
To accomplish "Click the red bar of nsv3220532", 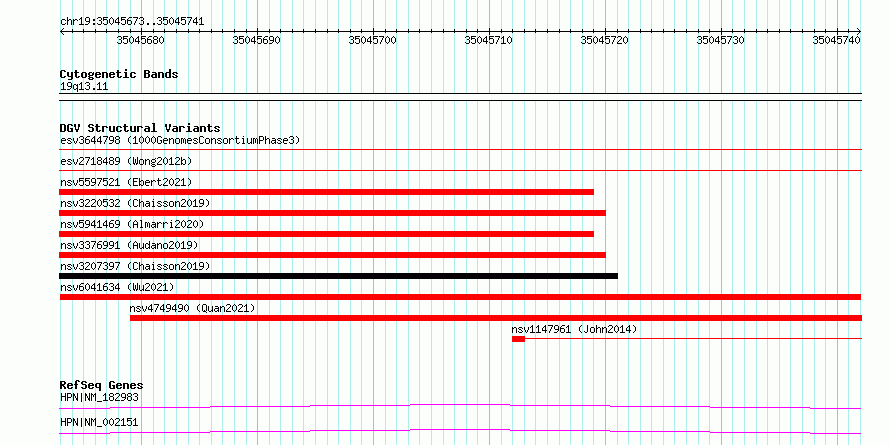I will point(333,213).
